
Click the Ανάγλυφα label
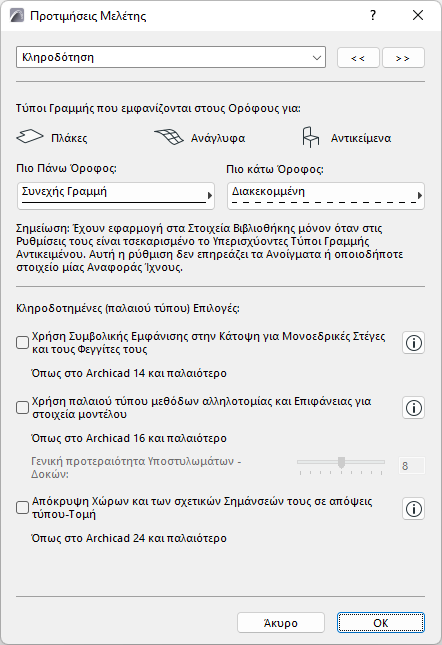click(x=218, y=138)
